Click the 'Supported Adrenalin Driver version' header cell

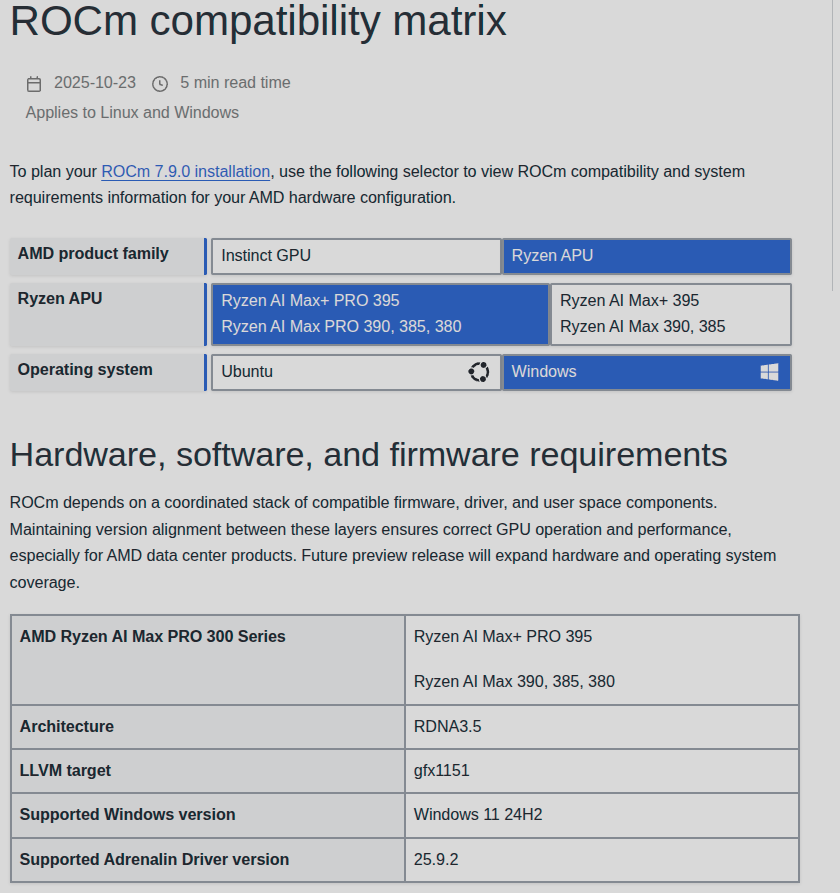pos(208,859)
